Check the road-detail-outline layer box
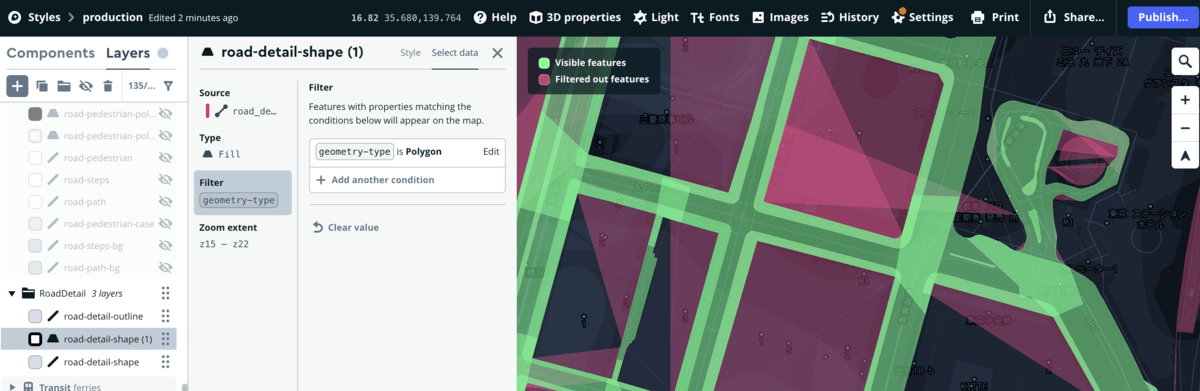Image resolution: width=1200 pixels, height=391 pixels. pyautogui.click(x=35, y=316)
